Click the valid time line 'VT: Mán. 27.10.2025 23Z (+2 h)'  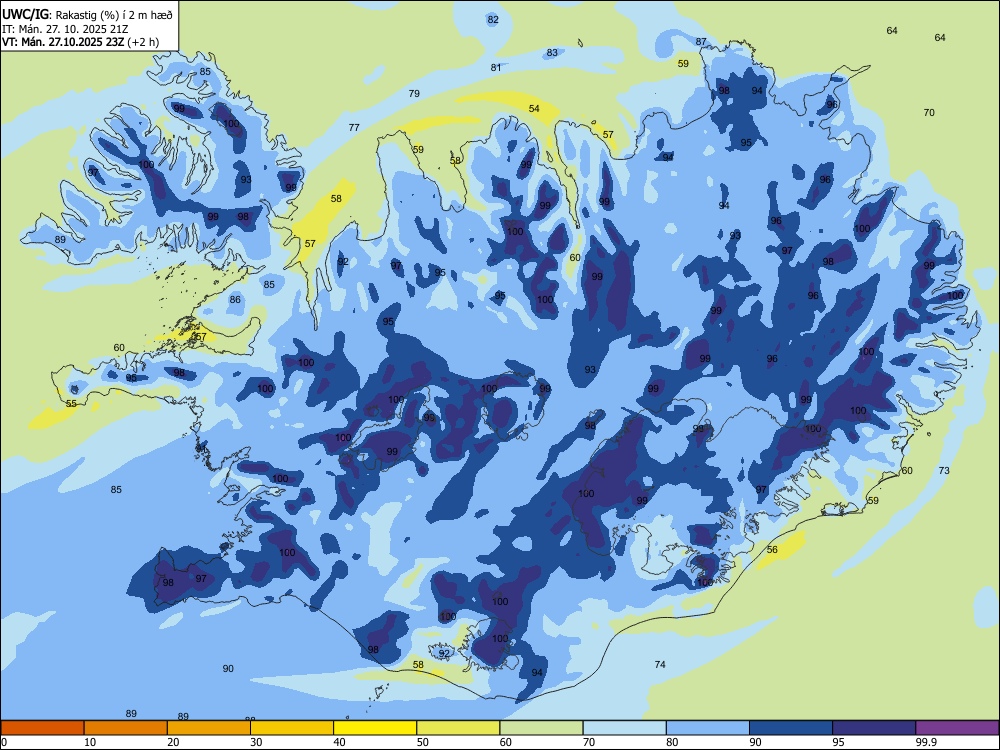[x=81, y=42]
